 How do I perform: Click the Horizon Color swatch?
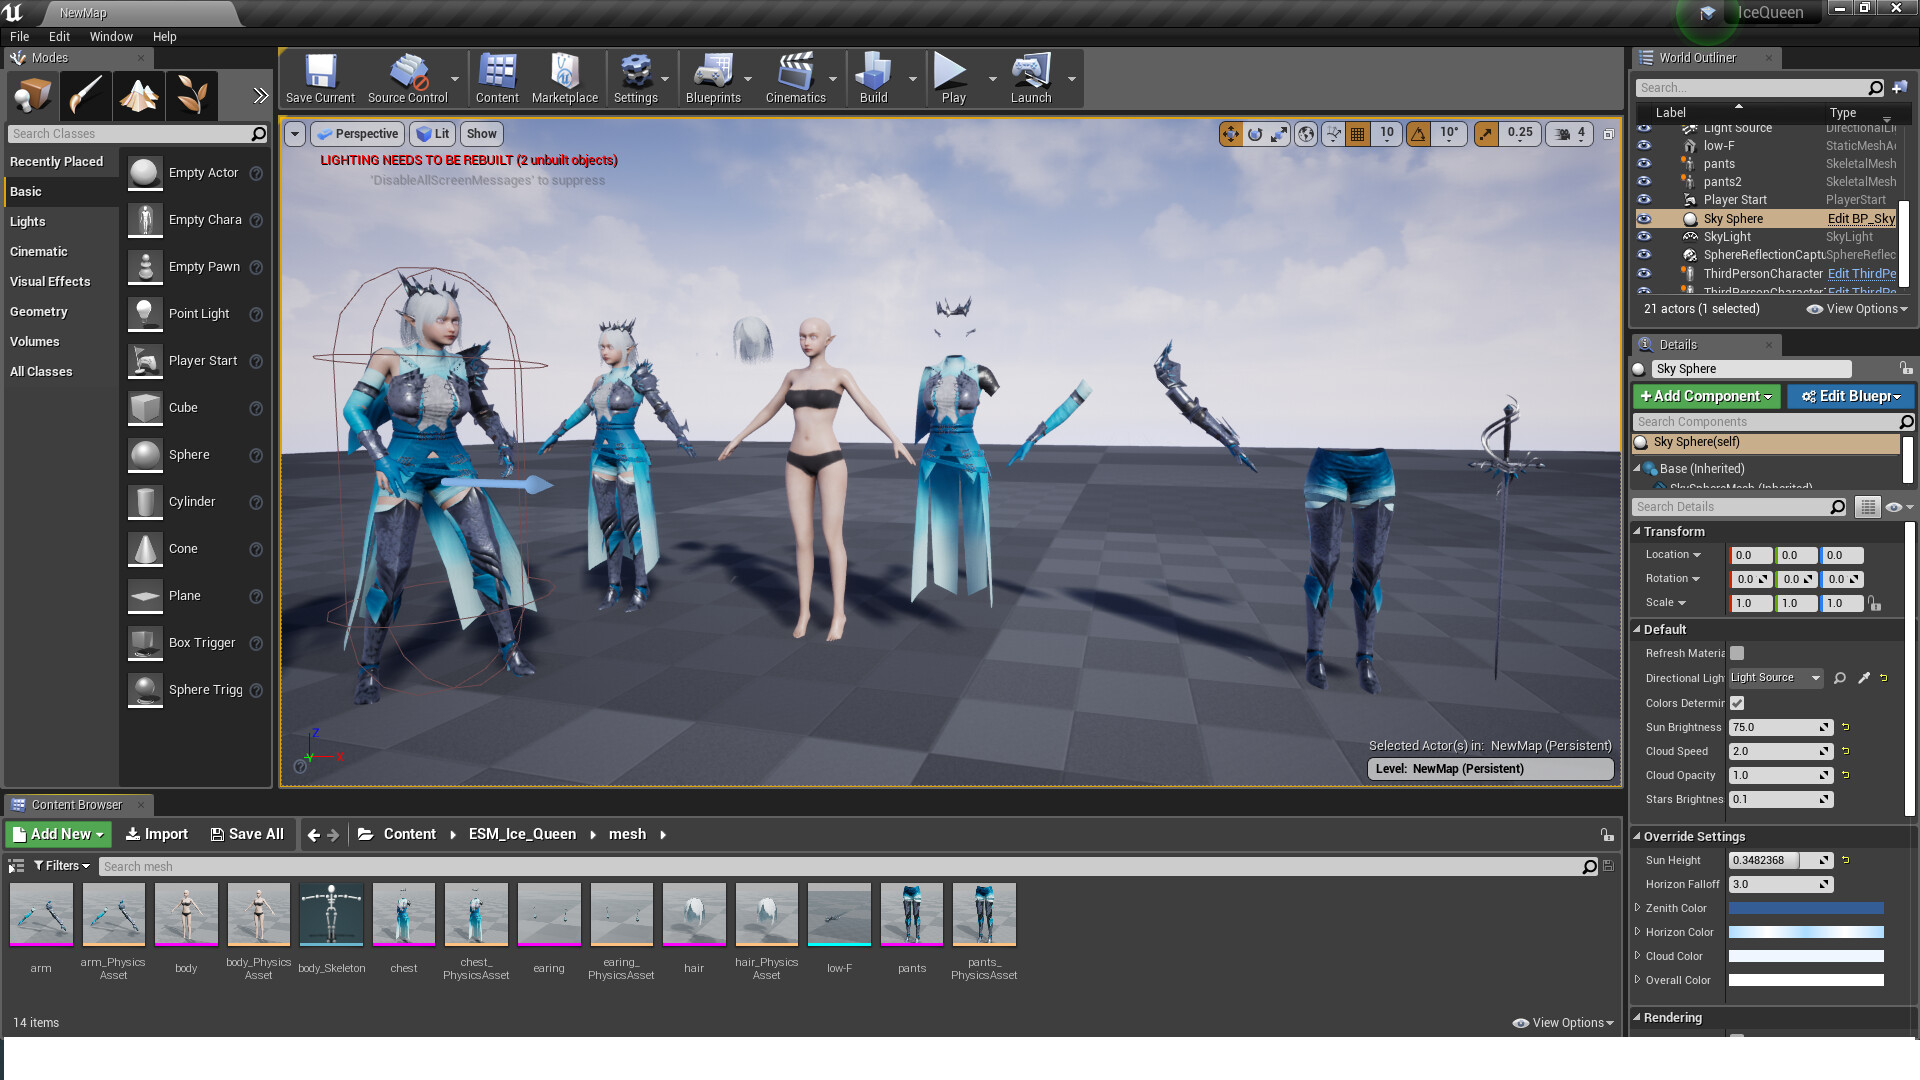[x=1806, y=932]
